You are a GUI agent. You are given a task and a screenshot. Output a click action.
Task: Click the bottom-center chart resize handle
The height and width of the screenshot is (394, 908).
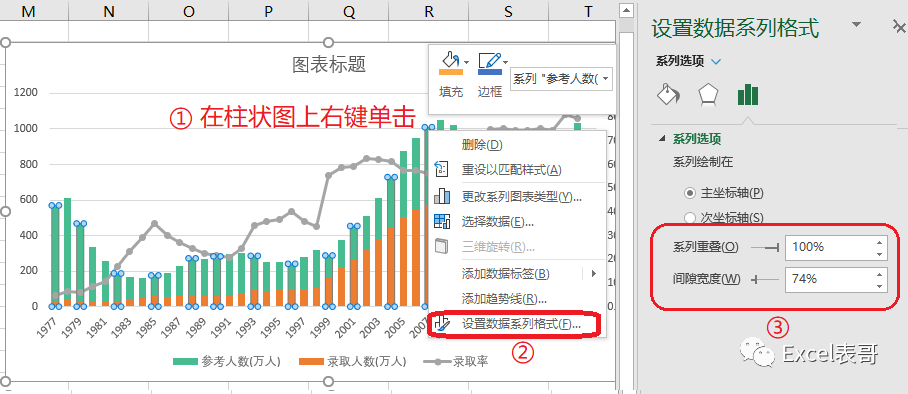(328, 381)
